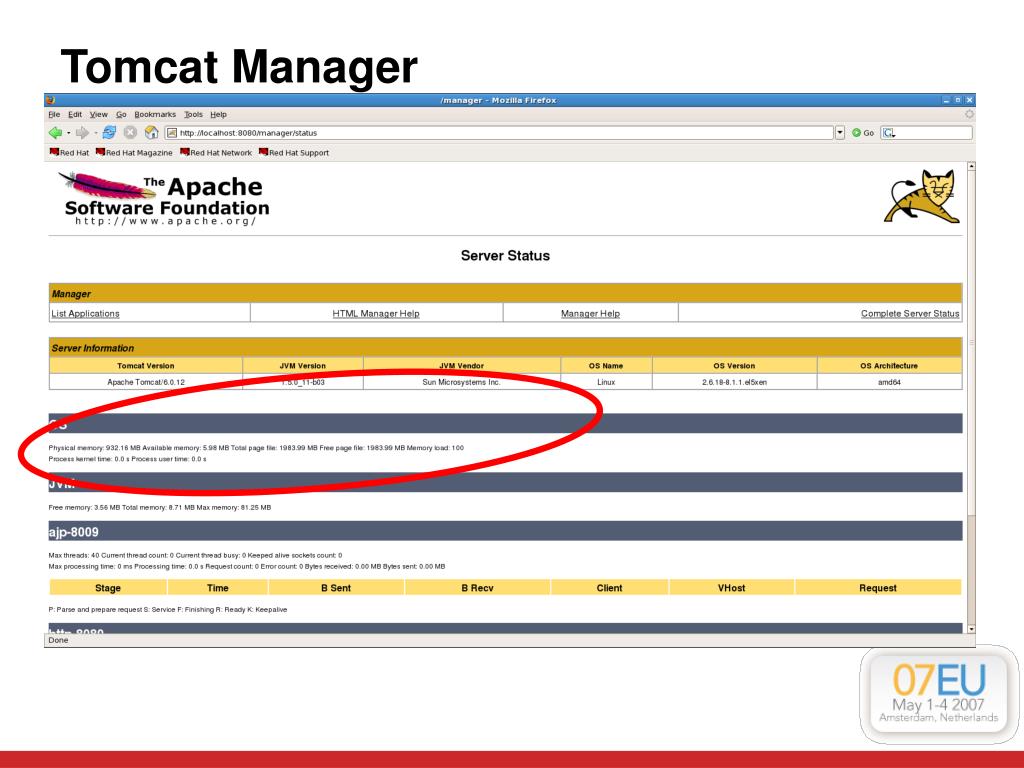Screen dimensions: 1024x768
Task: Open the Red Hat bookmark
Action: click(x=69, y=152)
